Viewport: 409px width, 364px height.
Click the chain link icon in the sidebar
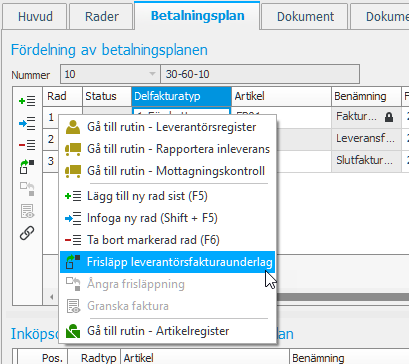pos(27,233)
